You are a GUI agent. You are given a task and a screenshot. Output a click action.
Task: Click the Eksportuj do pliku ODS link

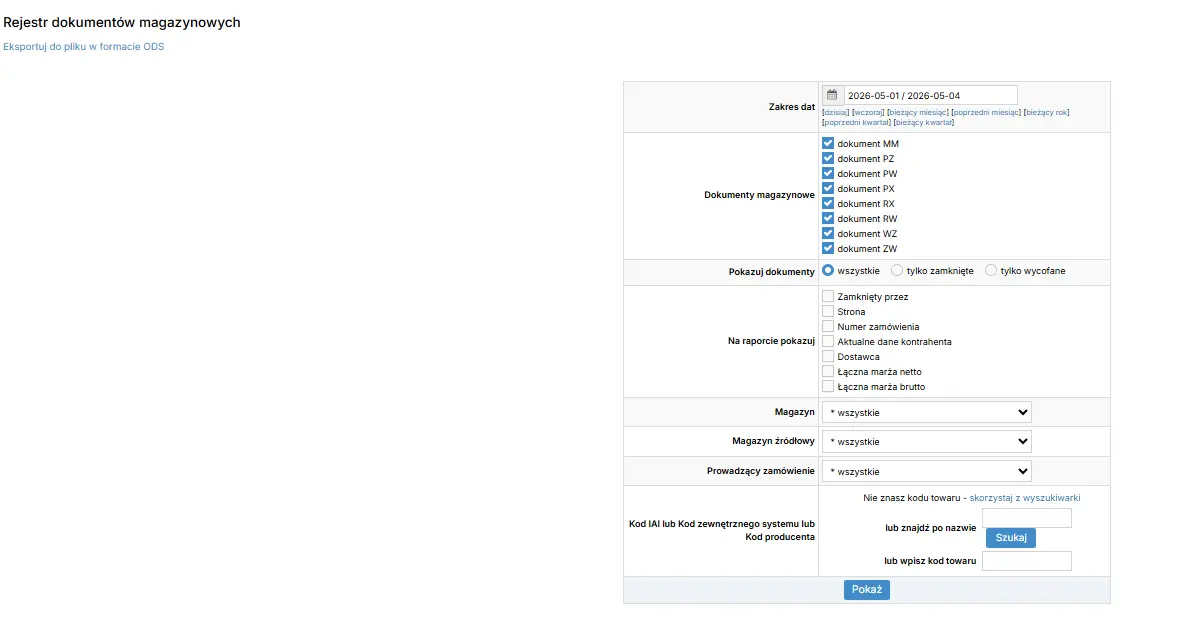[x=84, y=46]
